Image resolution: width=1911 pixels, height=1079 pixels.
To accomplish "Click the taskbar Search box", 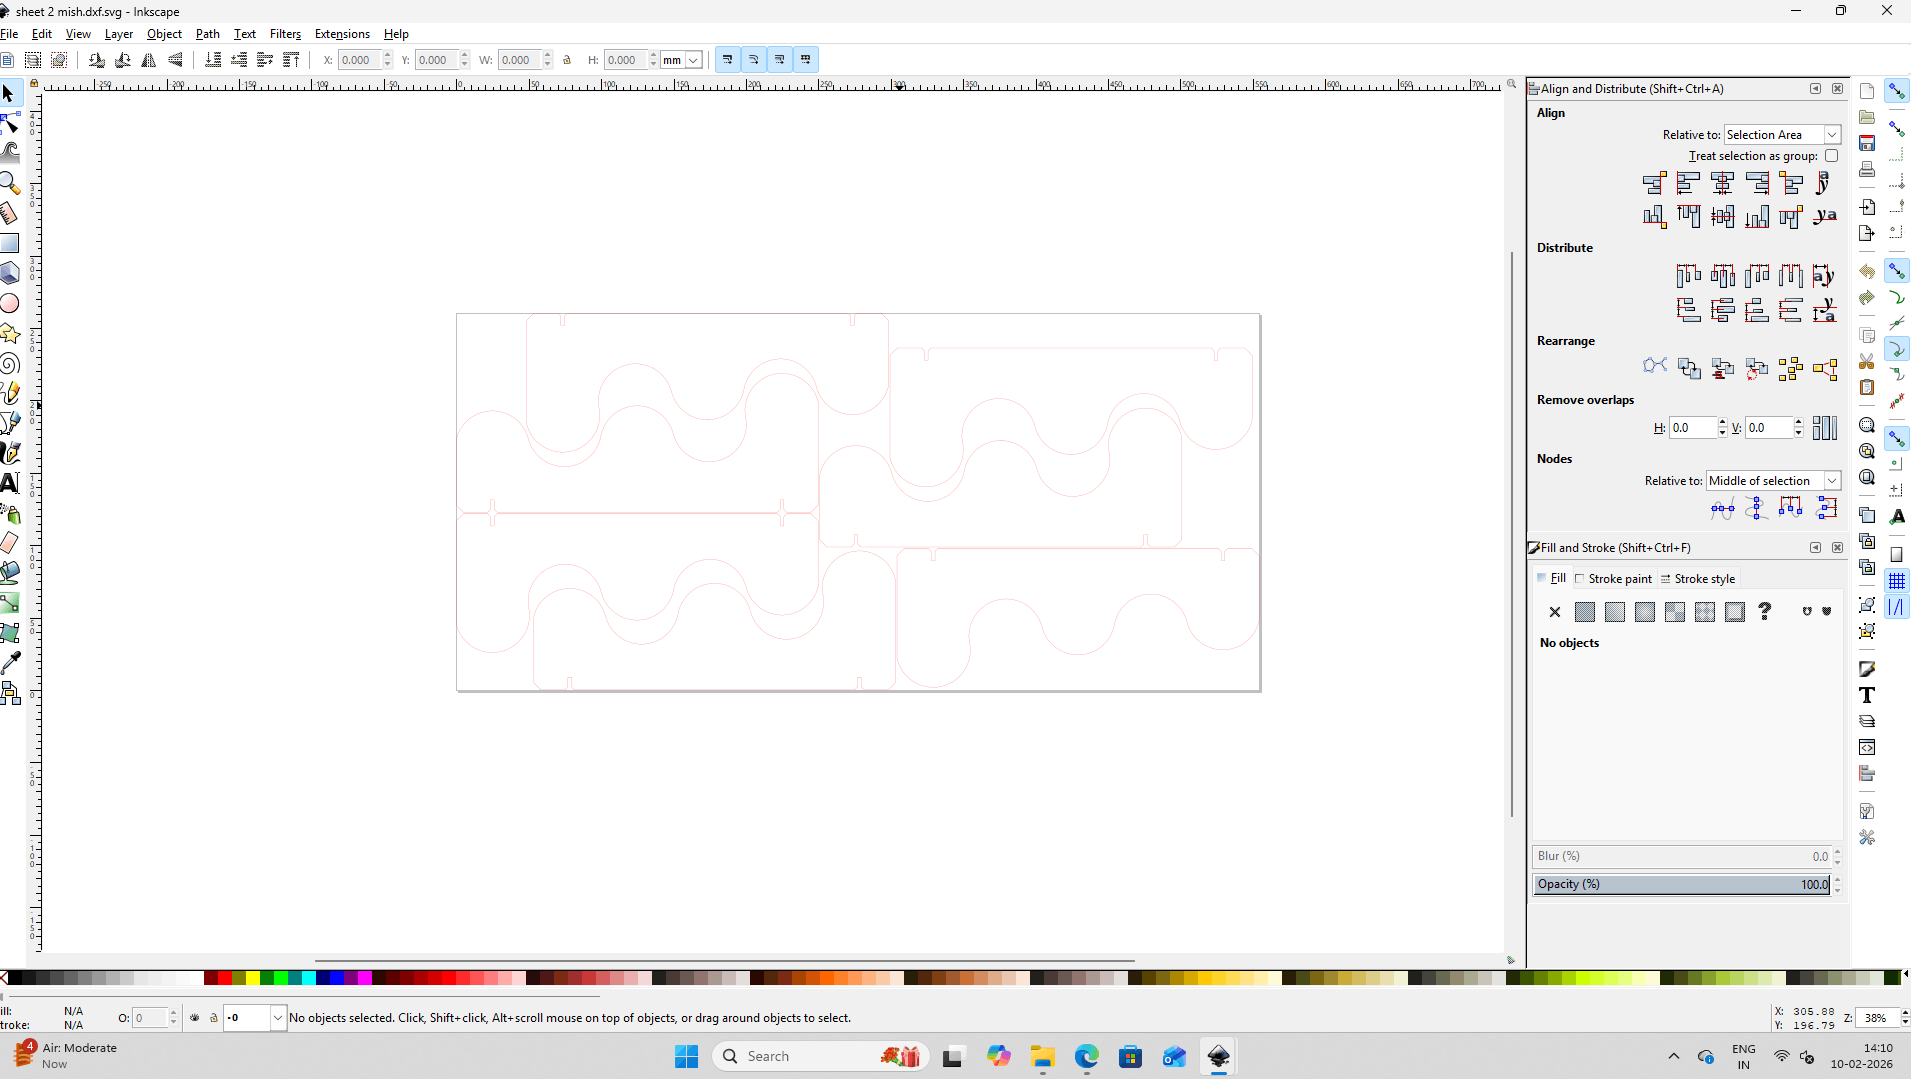I will [x=821, y=1056].
